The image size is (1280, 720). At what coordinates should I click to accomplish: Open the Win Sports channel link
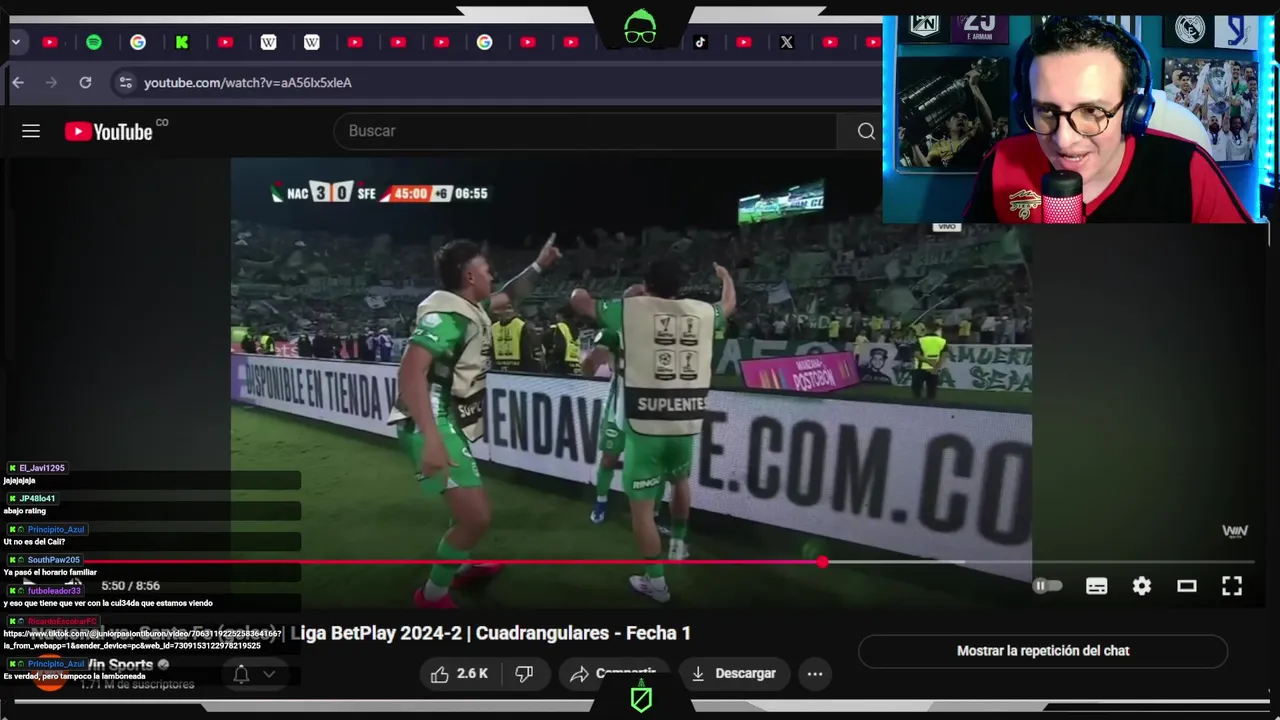point(118,665)
